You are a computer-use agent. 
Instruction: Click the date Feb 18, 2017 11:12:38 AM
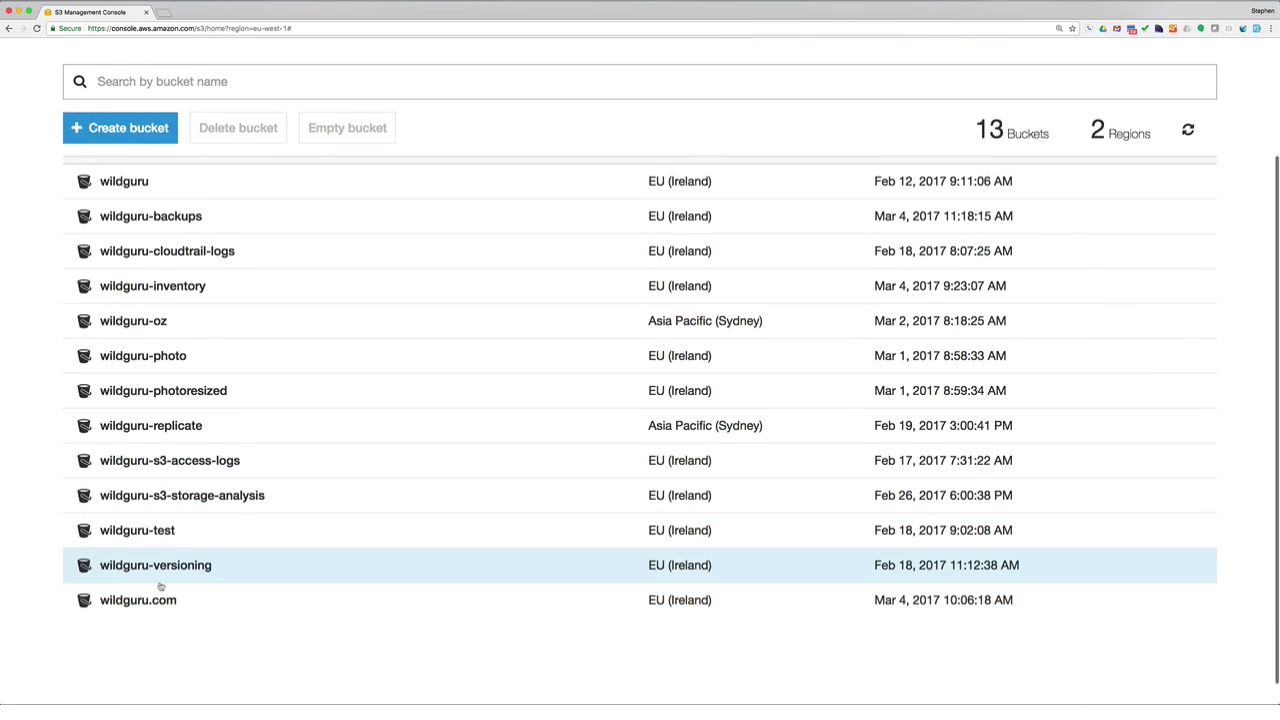(947, 566)
